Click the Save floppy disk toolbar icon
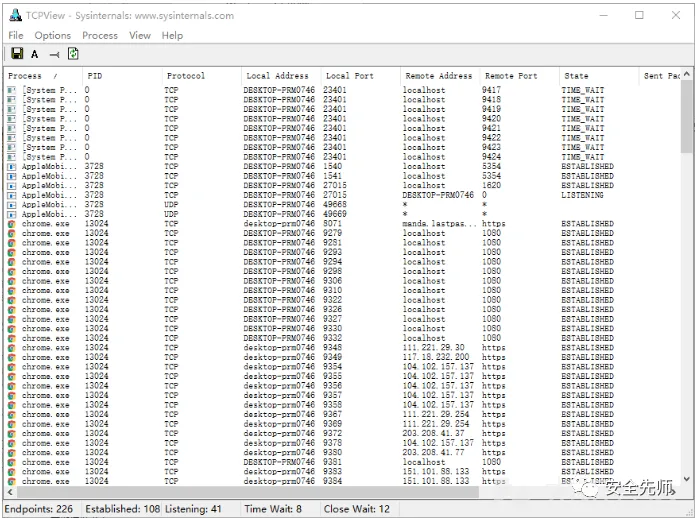The image size is (695, 518). pos(17,54)
